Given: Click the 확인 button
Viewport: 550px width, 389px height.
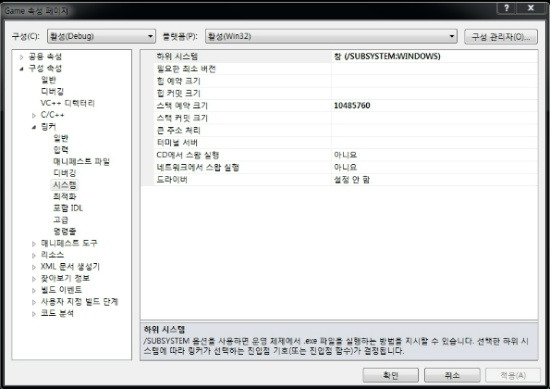Looking at the screenshot, I should [390, 376].
